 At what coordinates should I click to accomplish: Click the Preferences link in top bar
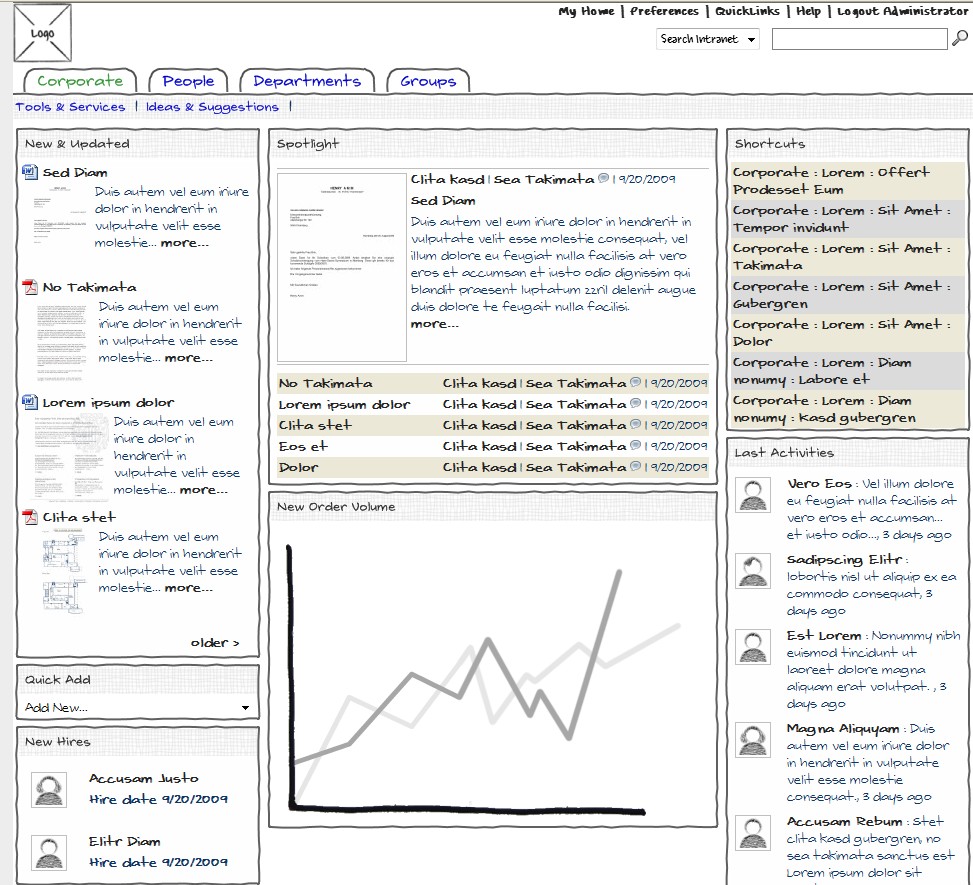(x=664, y=11)
